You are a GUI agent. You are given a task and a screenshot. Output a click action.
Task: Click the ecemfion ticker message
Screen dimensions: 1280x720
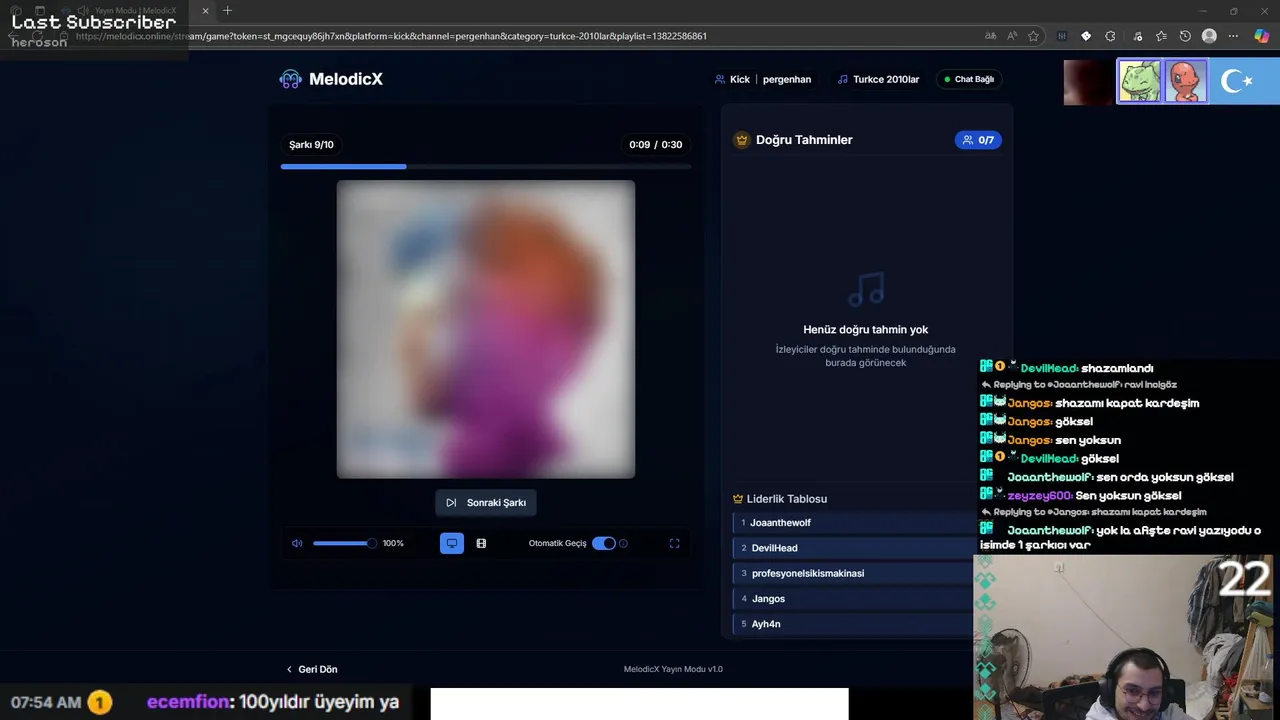coord(273,702)
